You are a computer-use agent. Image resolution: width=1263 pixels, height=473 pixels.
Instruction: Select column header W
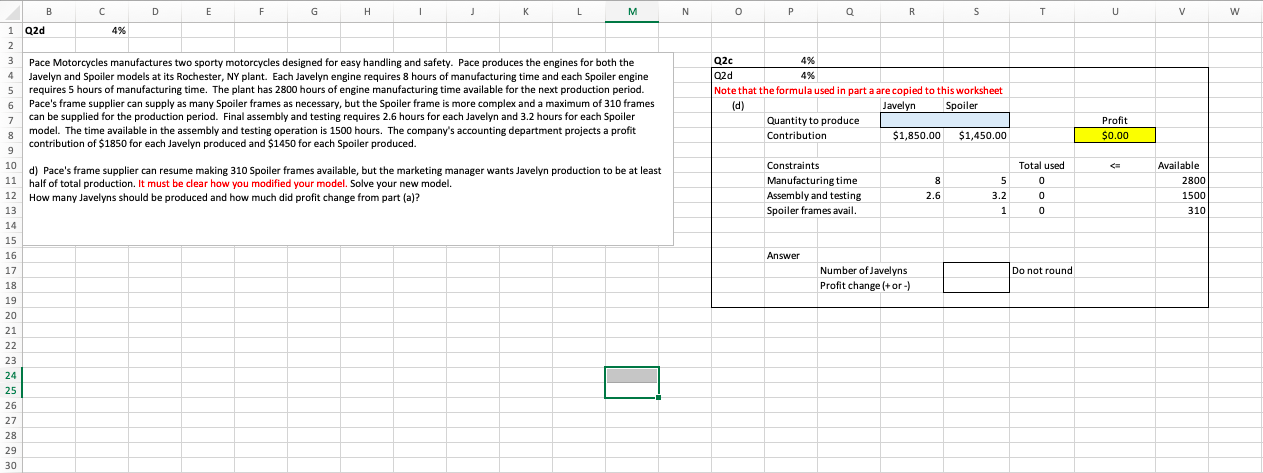point(1236,14)
